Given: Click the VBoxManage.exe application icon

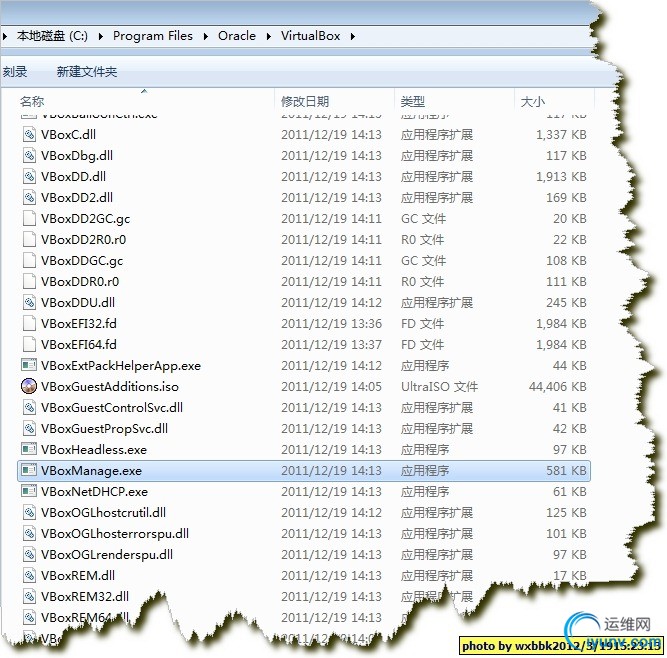Looking at the screenshot, I should 29,470.
